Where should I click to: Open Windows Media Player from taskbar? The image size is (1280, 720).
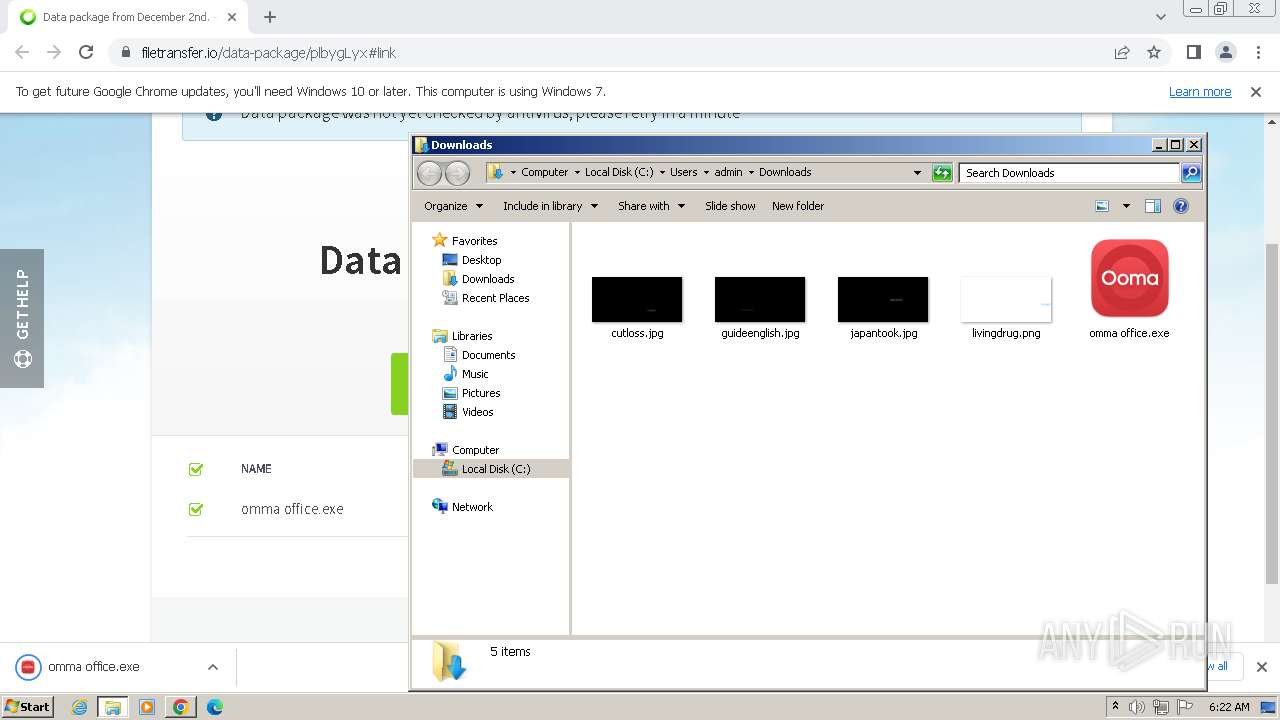147,707
